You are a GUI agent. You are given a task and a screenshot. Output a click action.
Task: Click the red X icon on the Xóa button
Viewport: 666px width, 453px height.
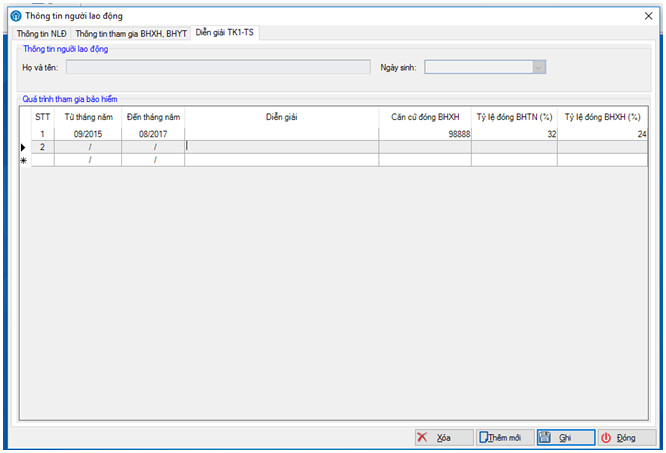pos(422,437)
